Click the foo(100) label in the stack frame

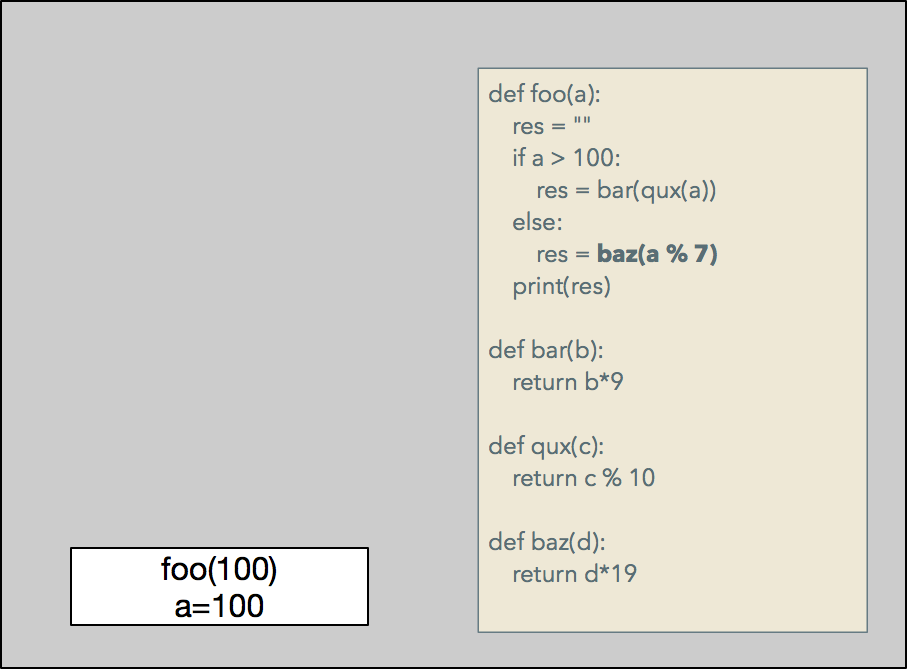point(219,570)
